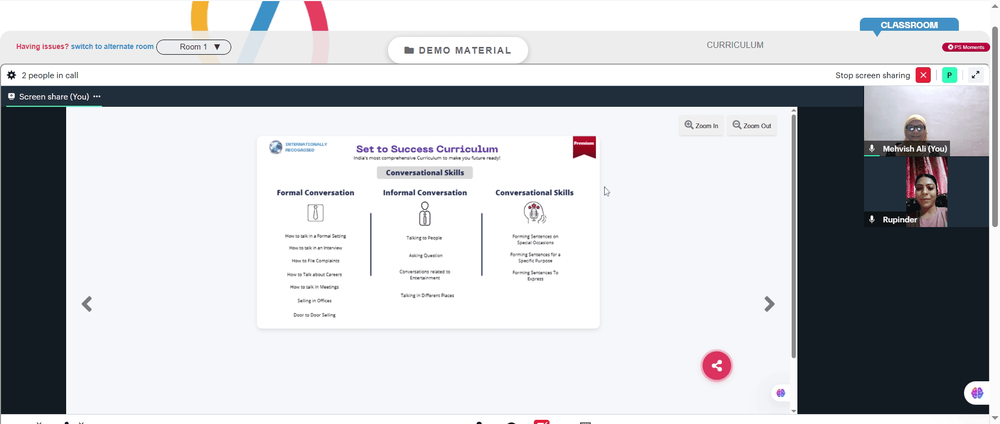Click 'Set to Success Curriculum' heading
This screenshot has width=1000, height=424.
click(427, 149)
